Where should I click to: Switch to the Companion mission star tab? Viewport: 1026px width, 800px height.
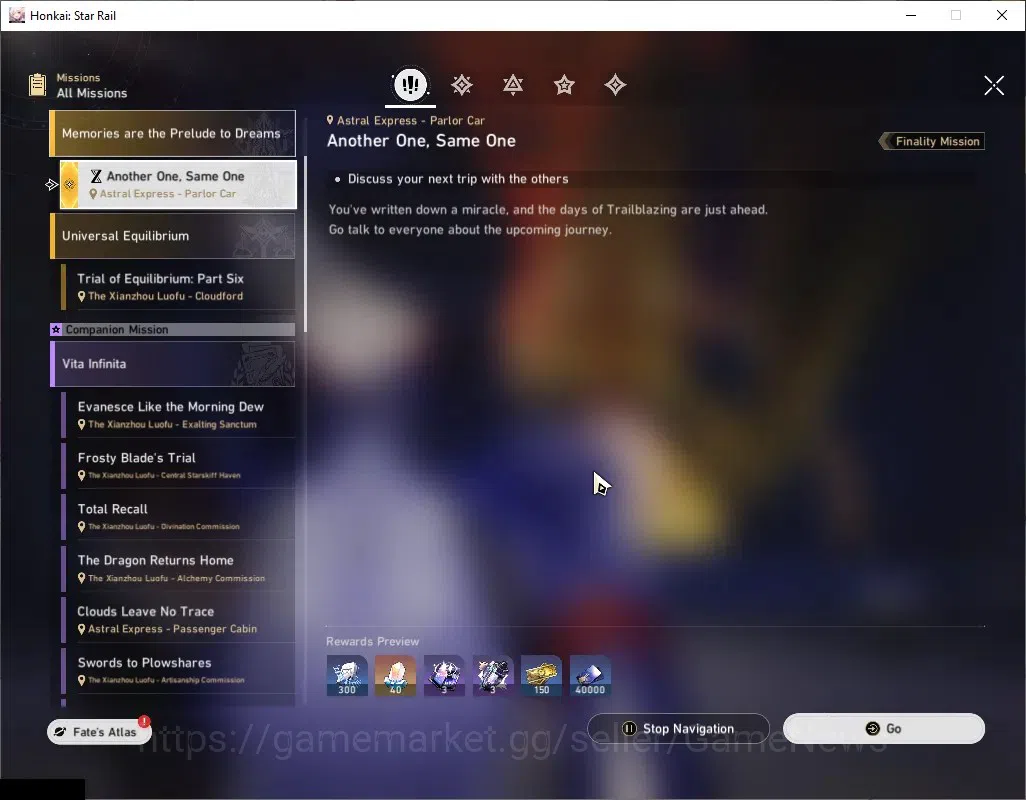[564, 85]
